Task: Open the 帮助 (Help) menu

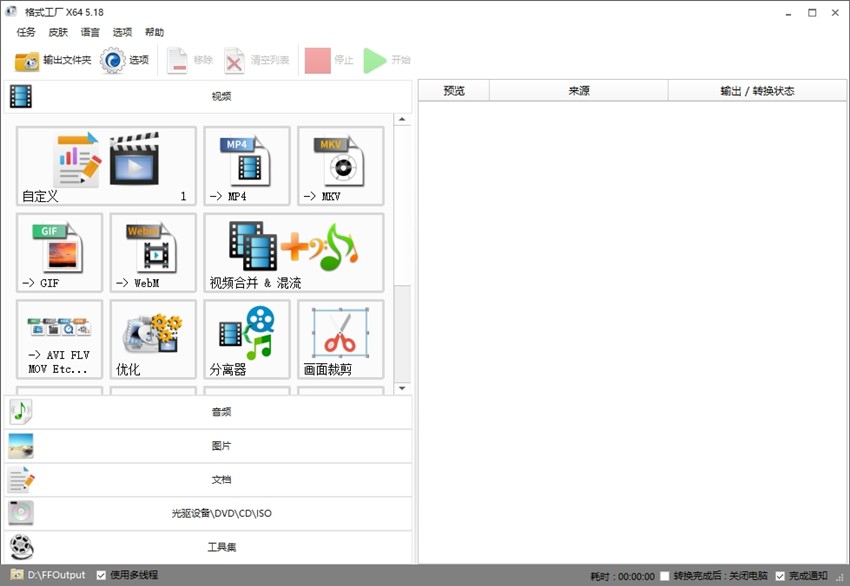Action: (x=153, y=31)
